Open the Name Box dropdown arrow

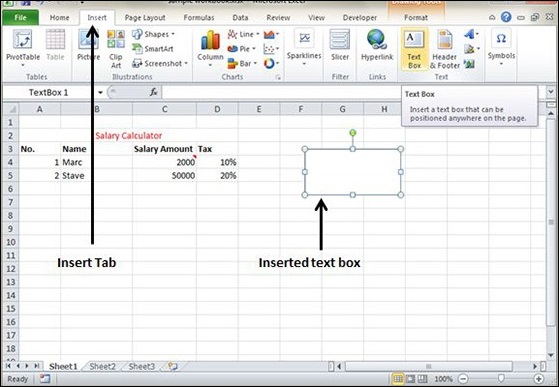101,93
